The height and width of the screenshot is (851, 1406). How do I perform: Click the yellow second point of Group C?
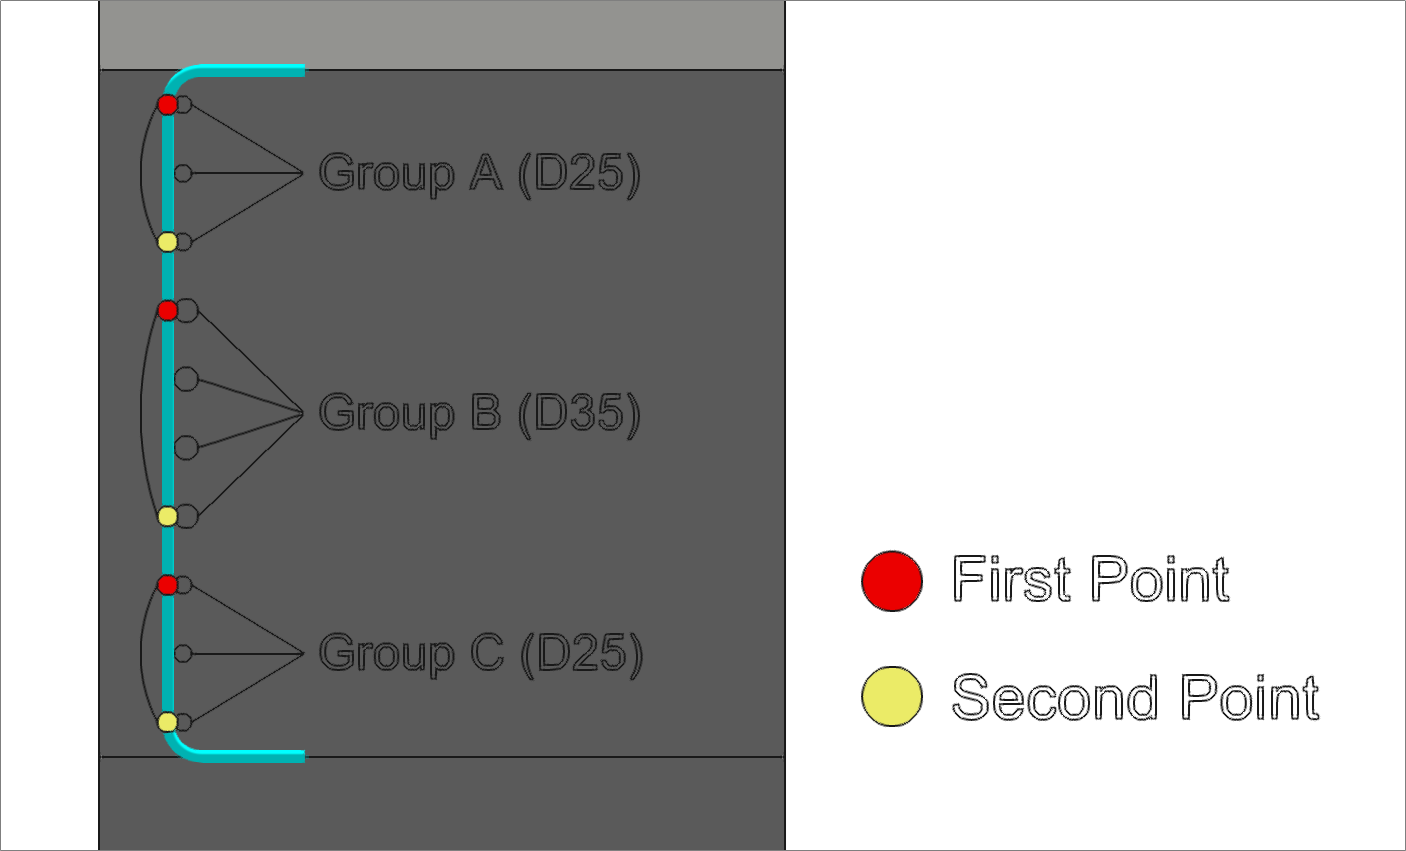[x=168, y=722]
